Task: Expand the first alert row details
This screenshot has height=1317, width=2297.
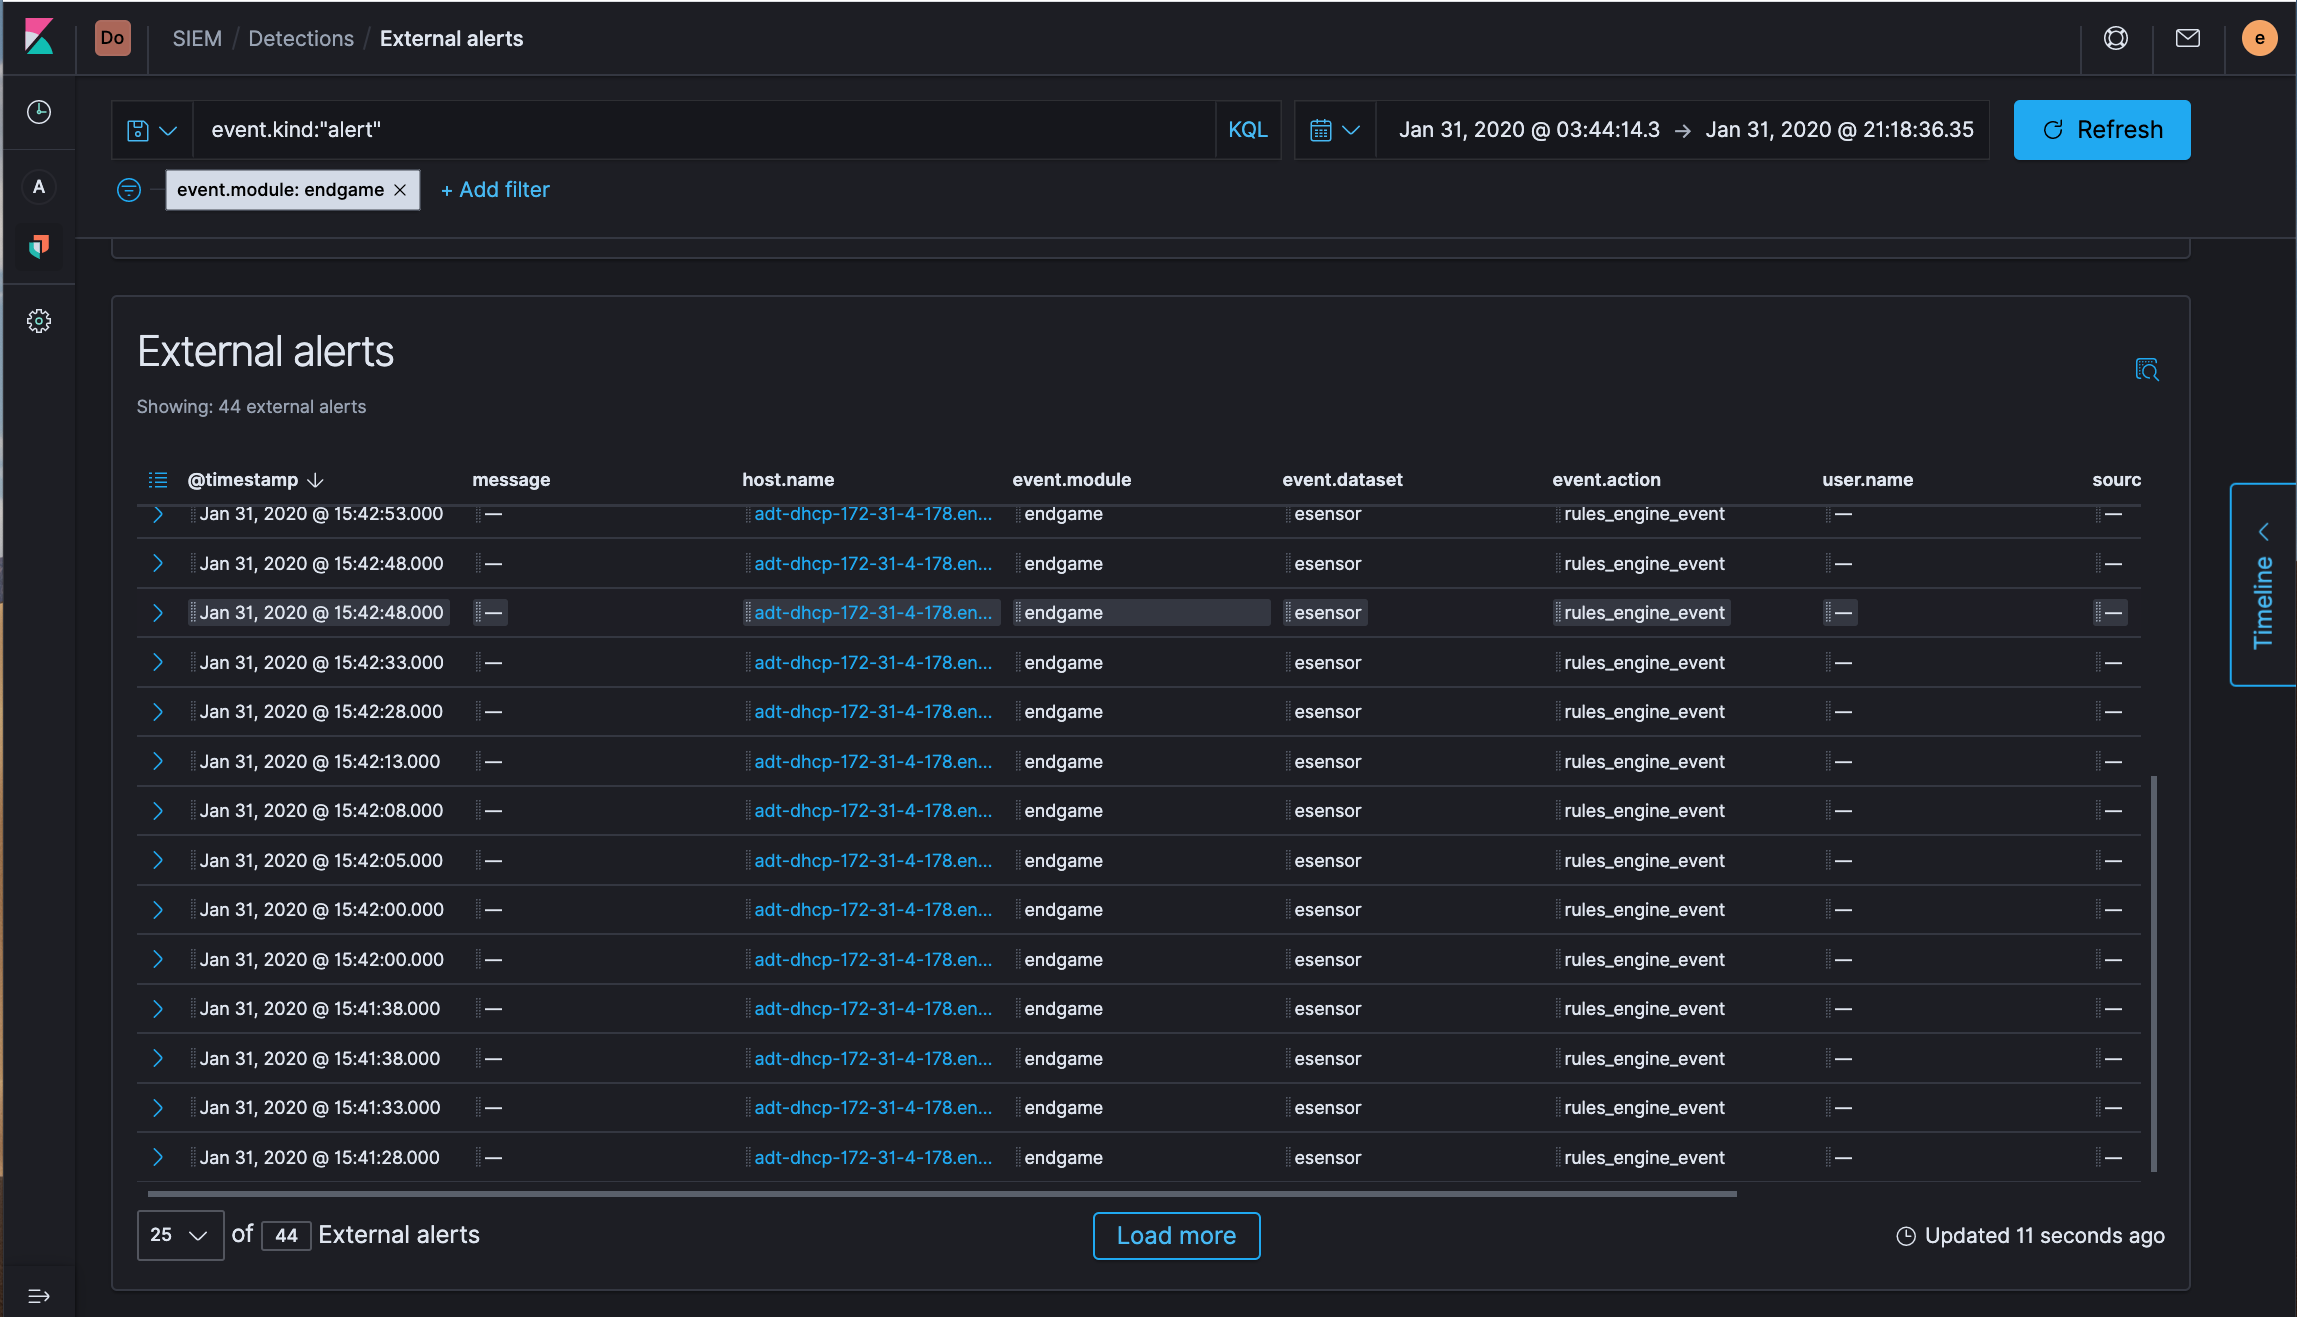Action: click(158, 514)
